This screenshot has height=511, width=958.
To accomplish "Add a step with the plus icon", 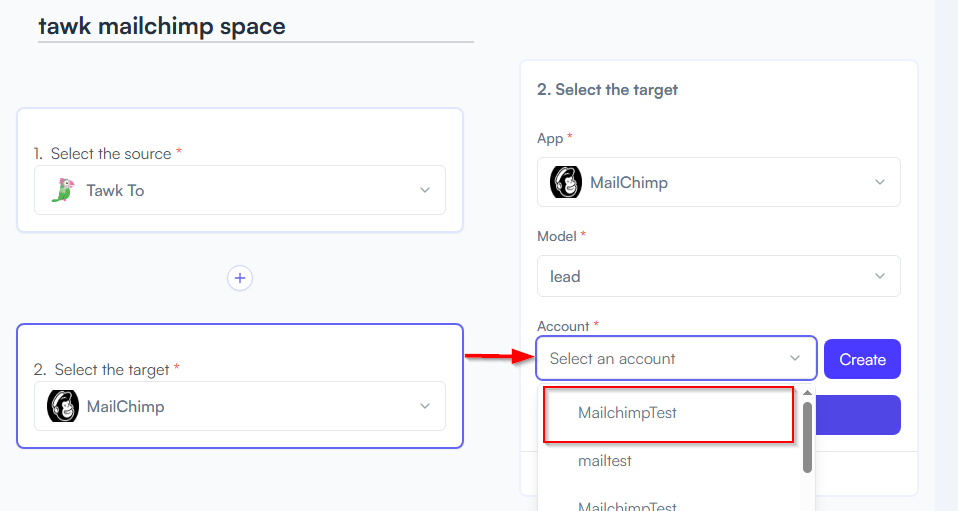I will click(x=240, y=278).
